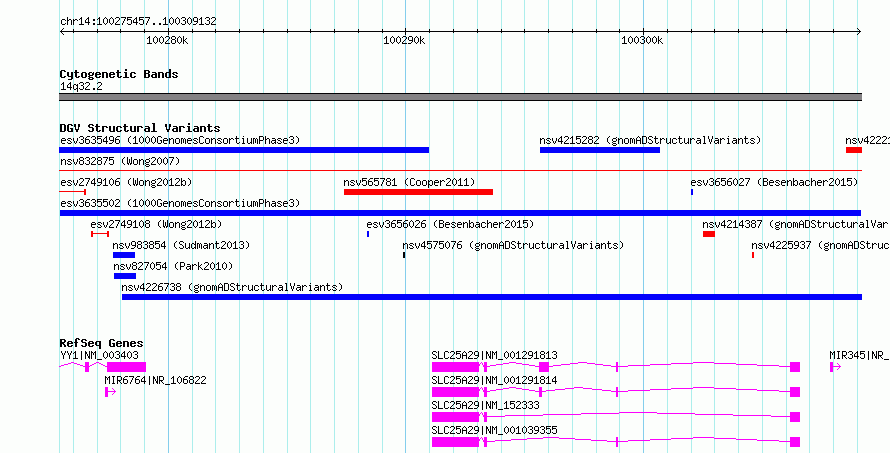This screenshot has height=453, width=890.
Task: Click the esv2749106 (Wong2012b) label
Action: (126, 182)
